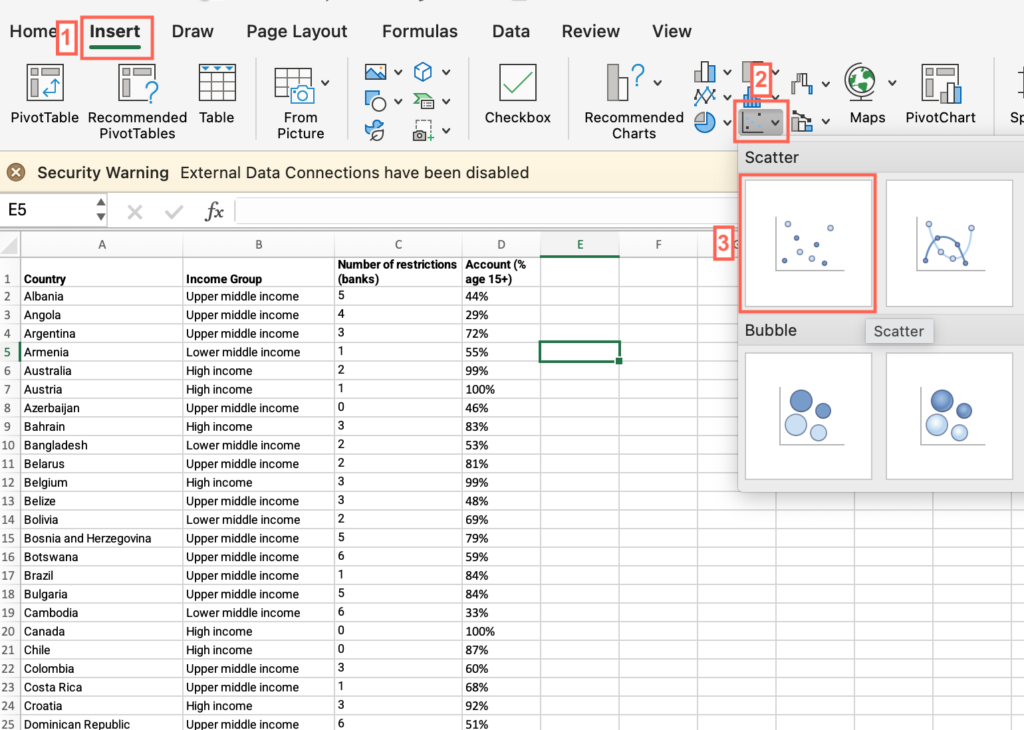Screen dimensions: 1024x730
Task: Expand the 3D Models dropdown arrow
Action: click(x=446, y=72)
